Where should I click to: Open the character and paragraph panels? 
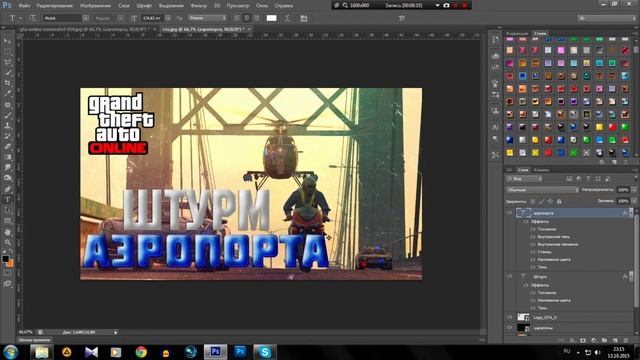point(304,18)
